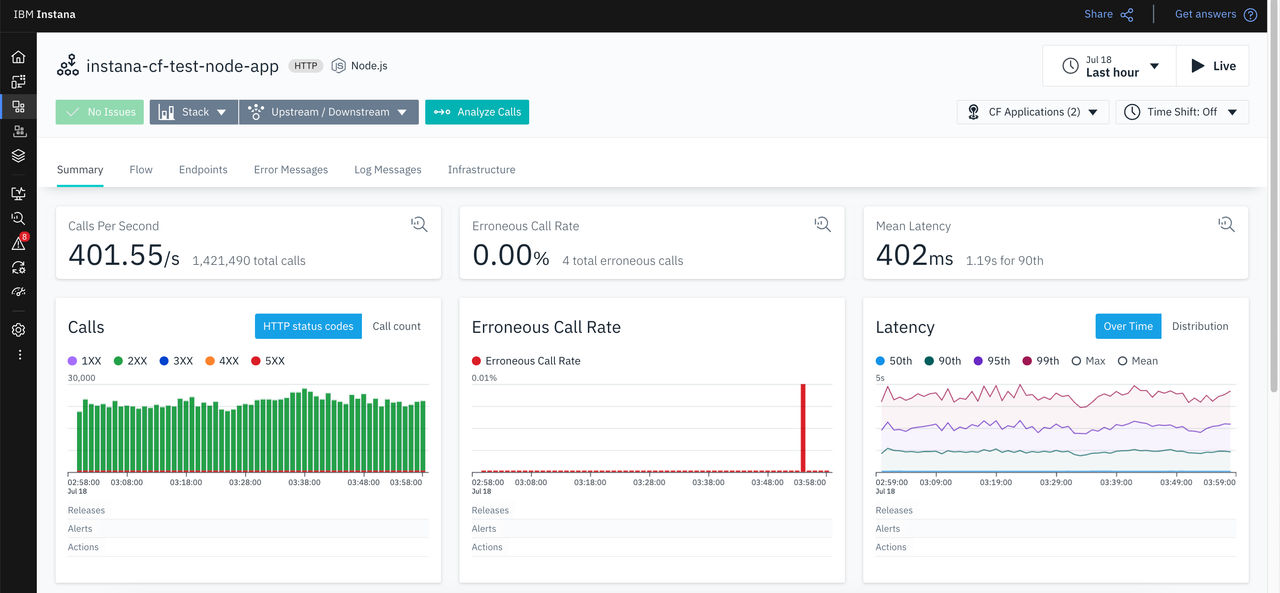Viewport: 1280px width, 593px height.
Task: Click the No Issues status button
Action: point(100,112)
